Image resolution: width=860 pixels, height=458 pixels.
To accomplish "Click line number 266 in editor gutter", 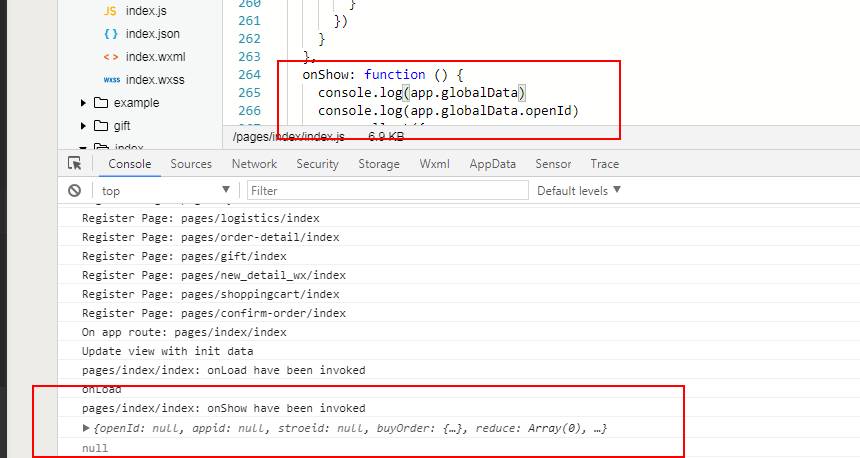I will [x=250, y=111].
